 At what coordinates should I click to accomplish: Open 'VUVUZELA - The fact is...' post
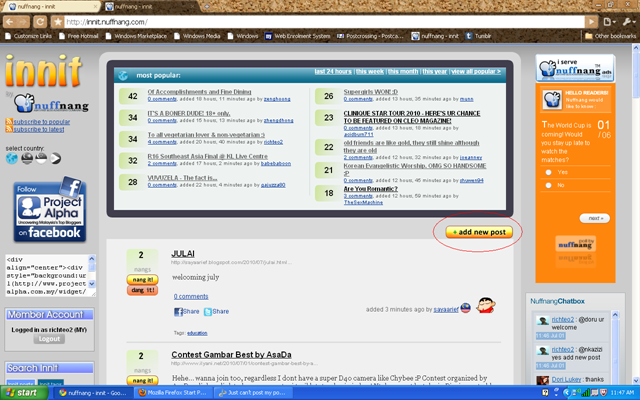coord(182,178)
